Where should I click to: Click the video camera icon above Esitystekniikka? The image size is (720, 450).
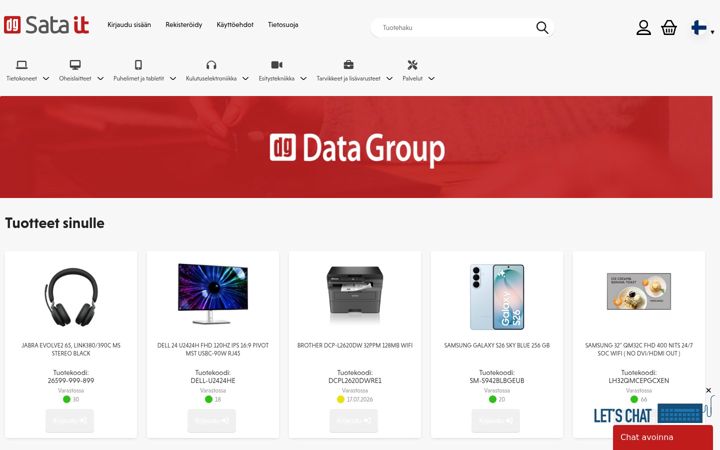277,65
